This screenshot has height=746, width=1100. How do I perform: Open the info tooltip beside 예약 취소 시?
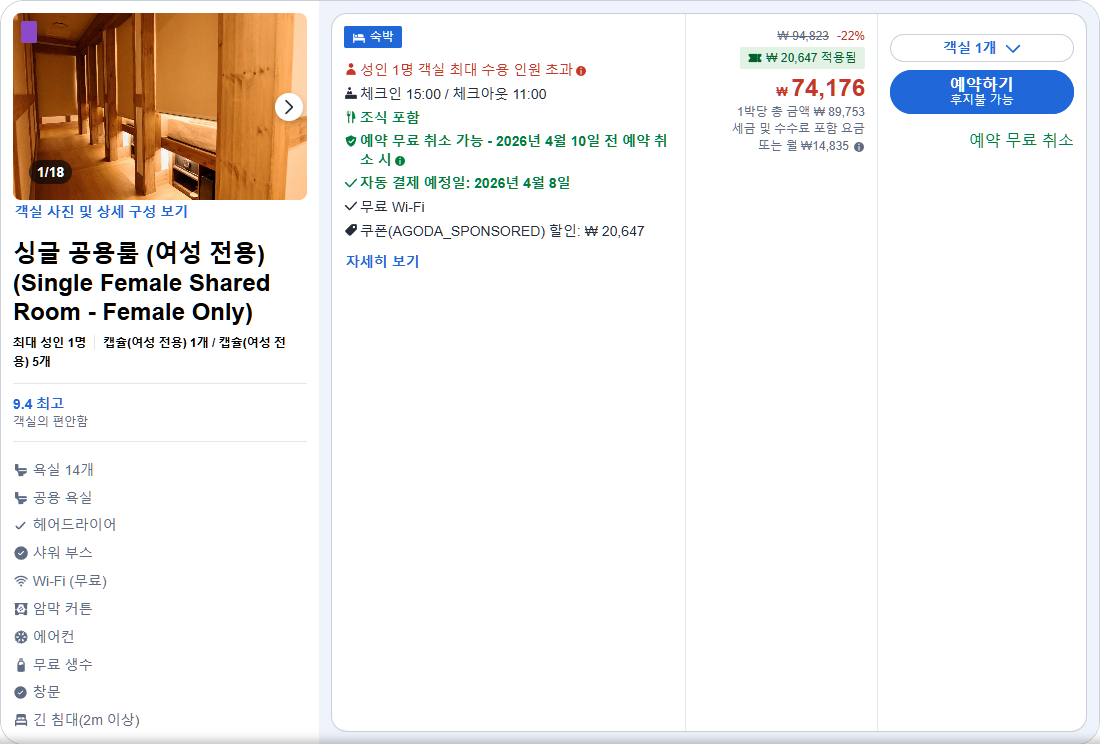pyautogui.click(x=400, y=161)
